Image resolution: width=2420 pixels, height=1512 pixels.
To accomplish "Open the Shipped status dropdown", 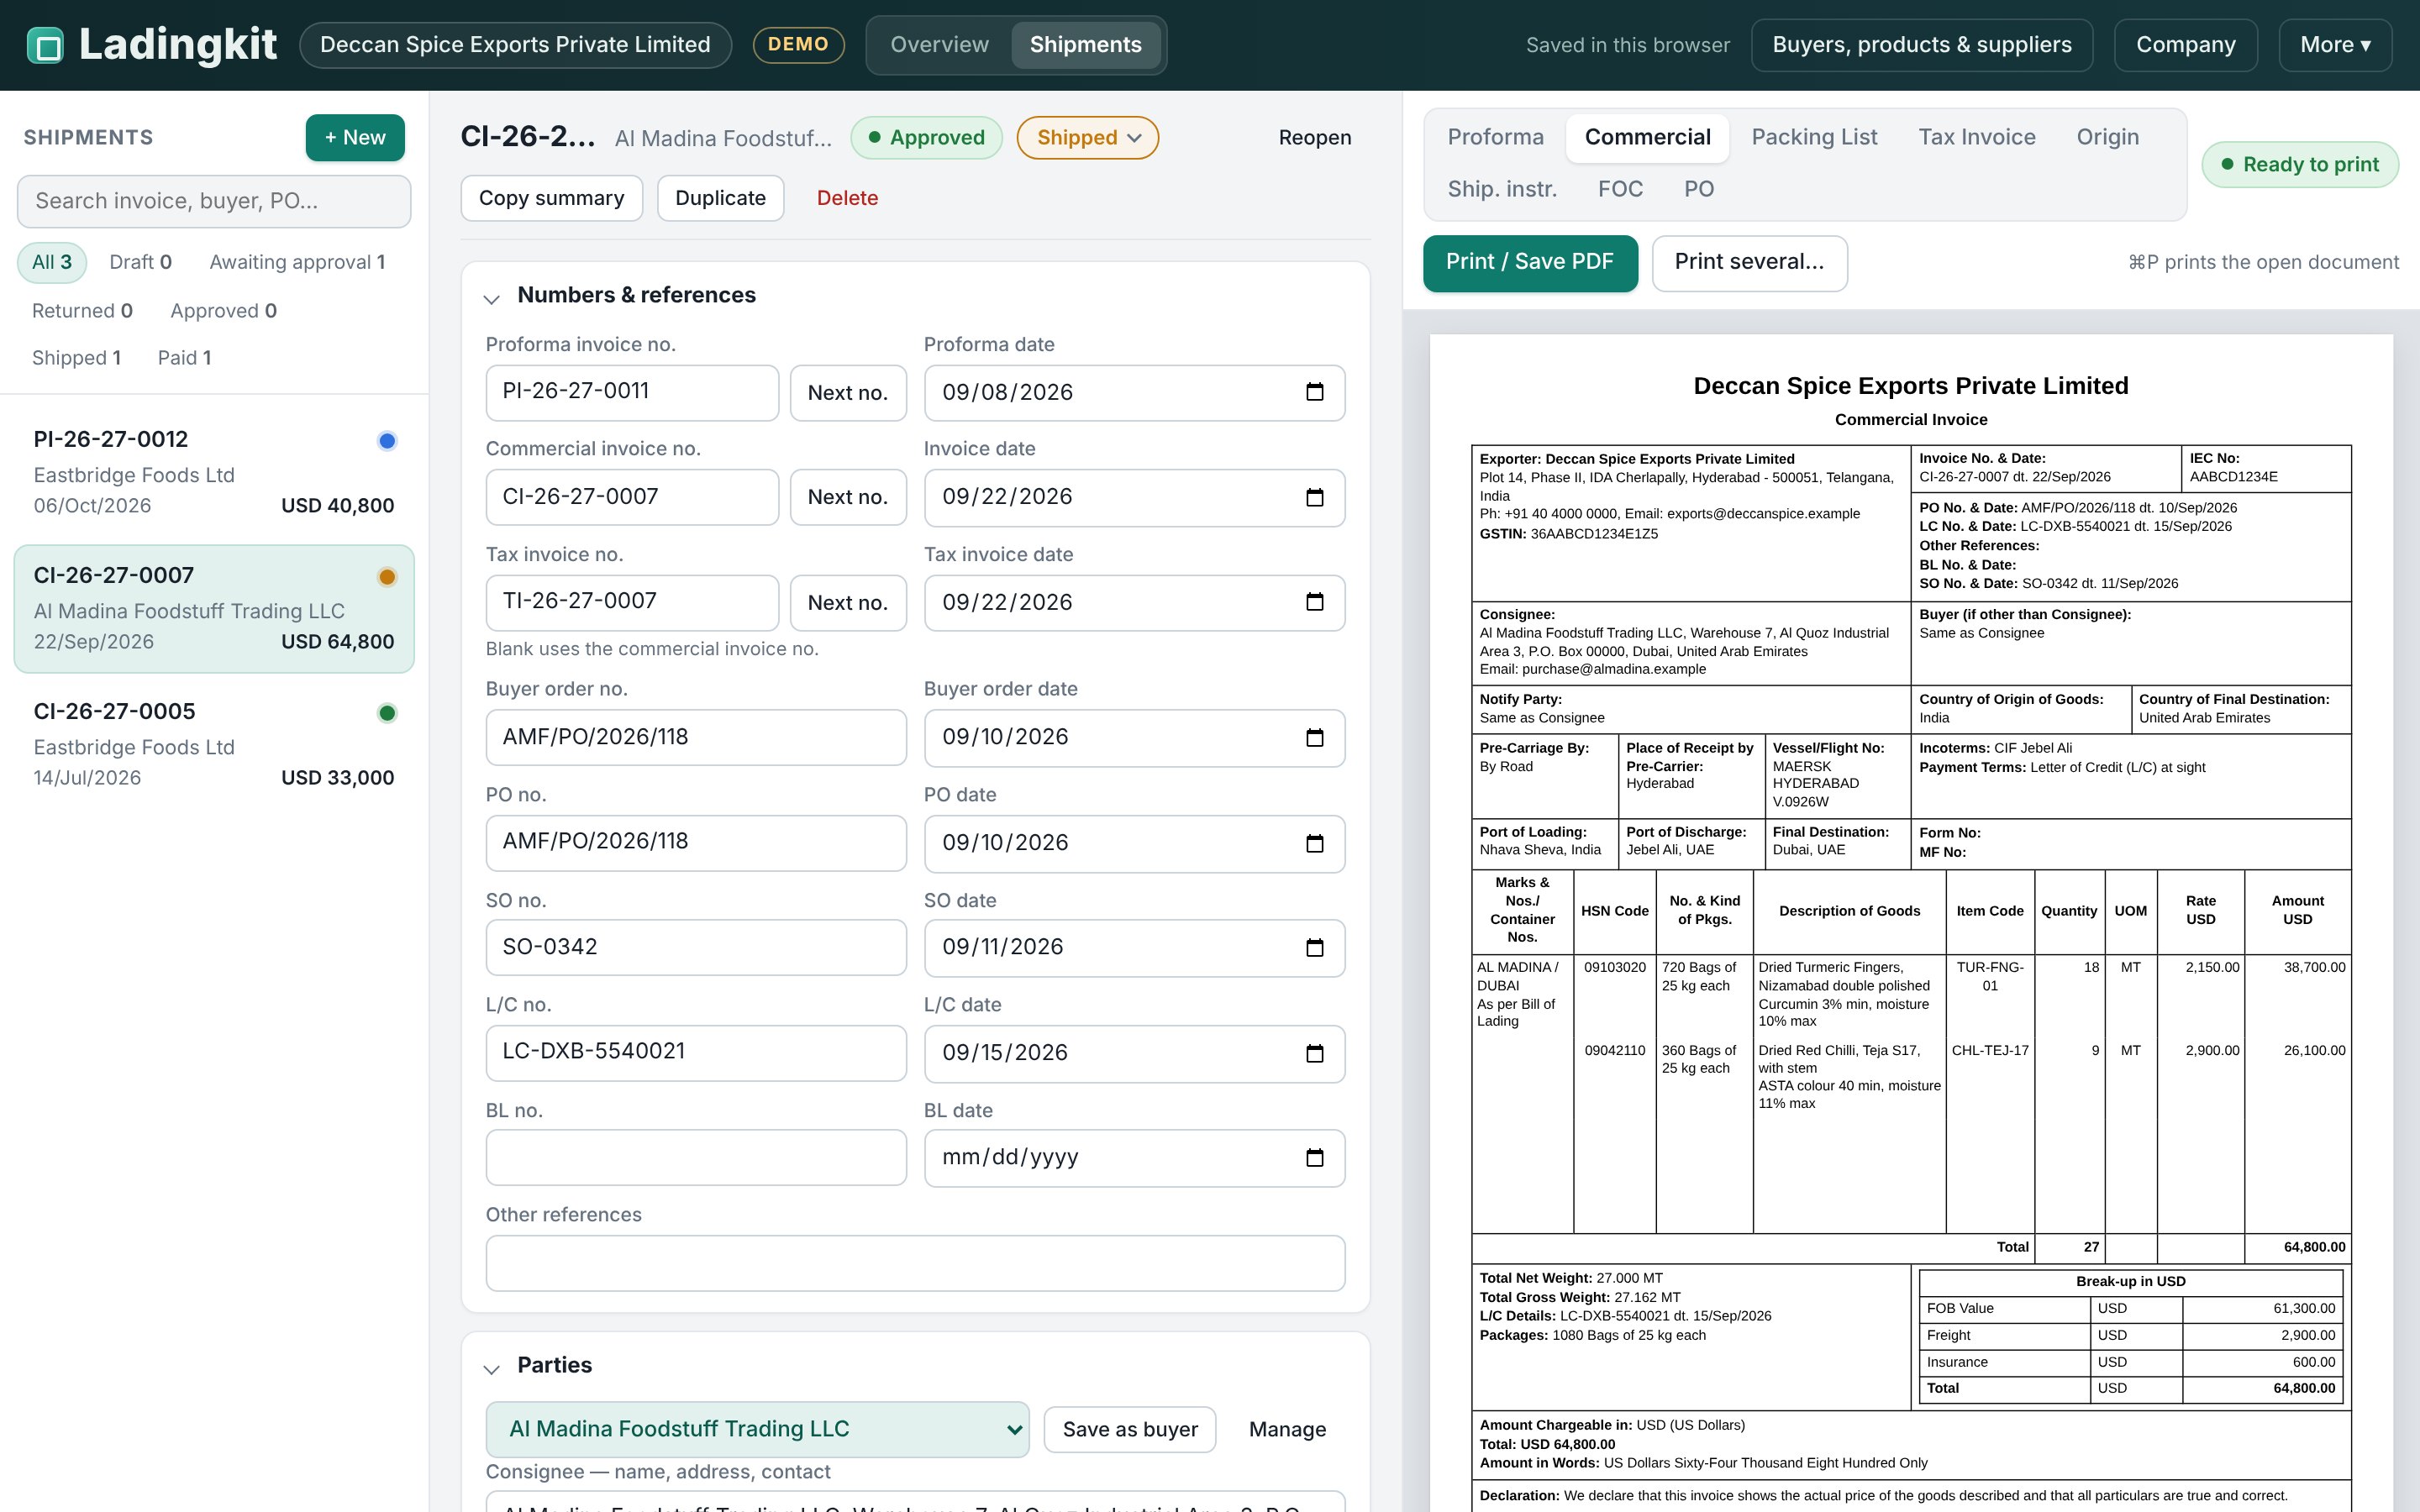I will 1087,138.
